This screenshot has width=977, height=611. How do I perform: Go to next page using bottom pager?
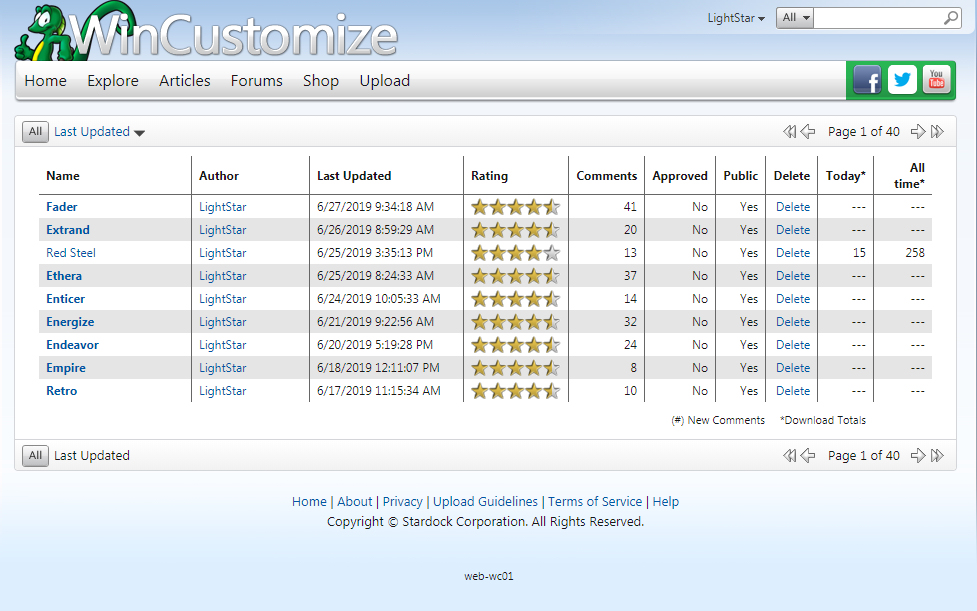[918, 455]
